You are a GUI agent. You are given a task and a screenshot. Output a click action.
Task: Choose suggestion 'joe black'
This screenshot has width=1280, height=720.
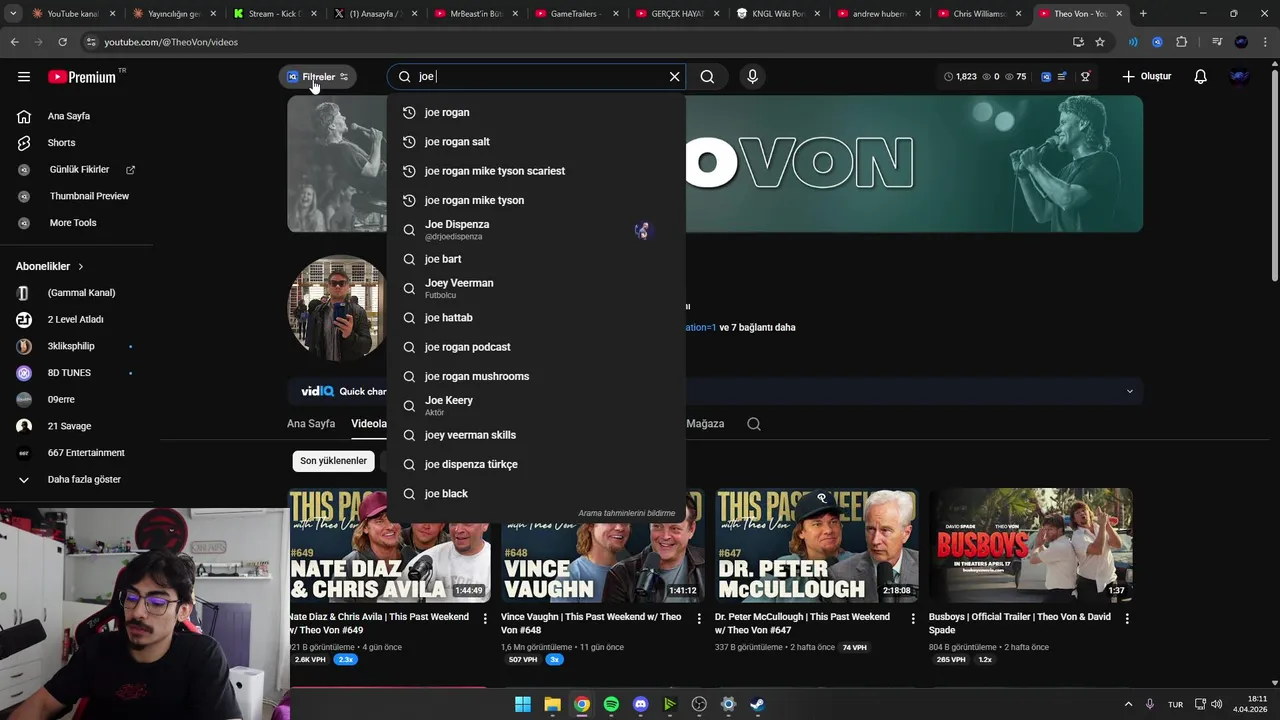click(536, 494)
